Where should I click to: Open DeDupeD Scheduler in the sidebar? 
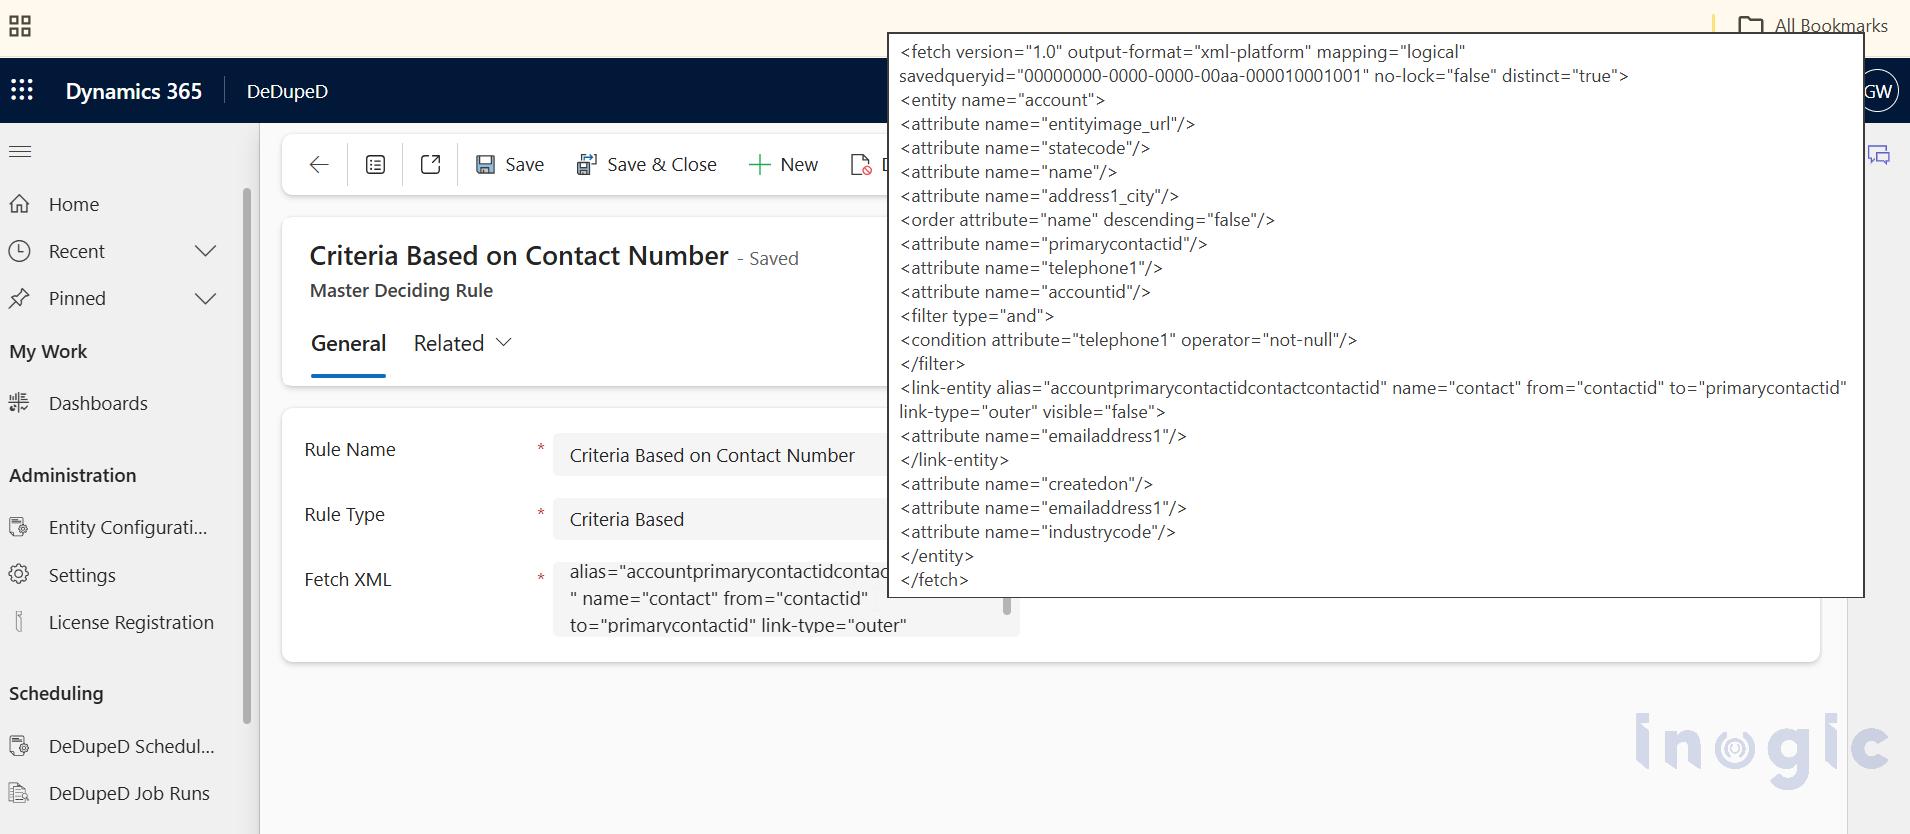pos(131,746)
